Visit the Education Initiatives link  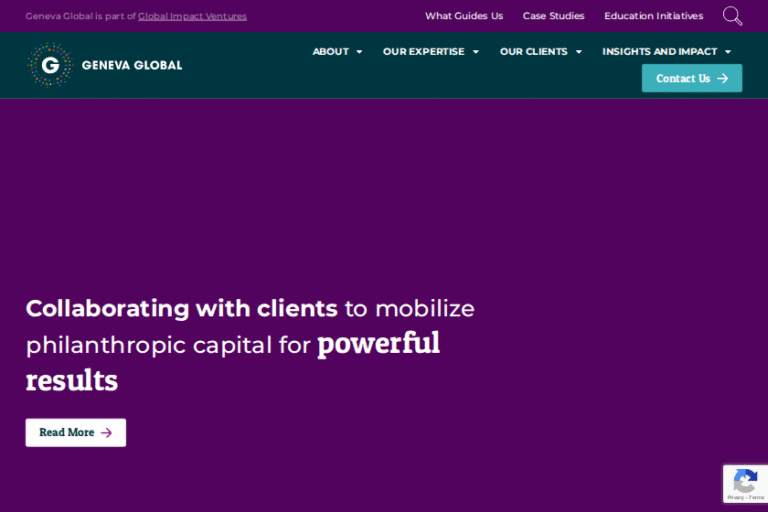pyautogui.click(x=653, y=16)
